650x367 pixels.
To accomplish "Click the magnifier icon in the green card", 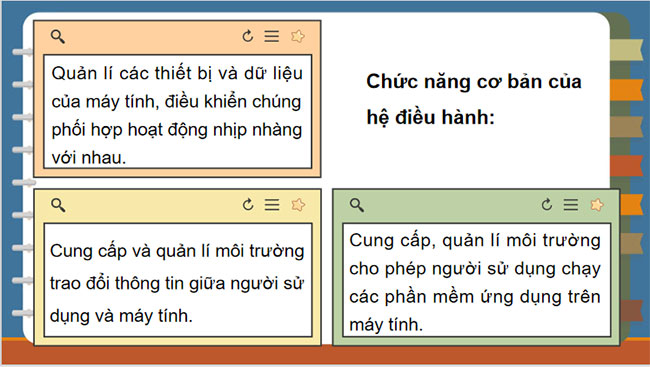I will coord(357,205).
